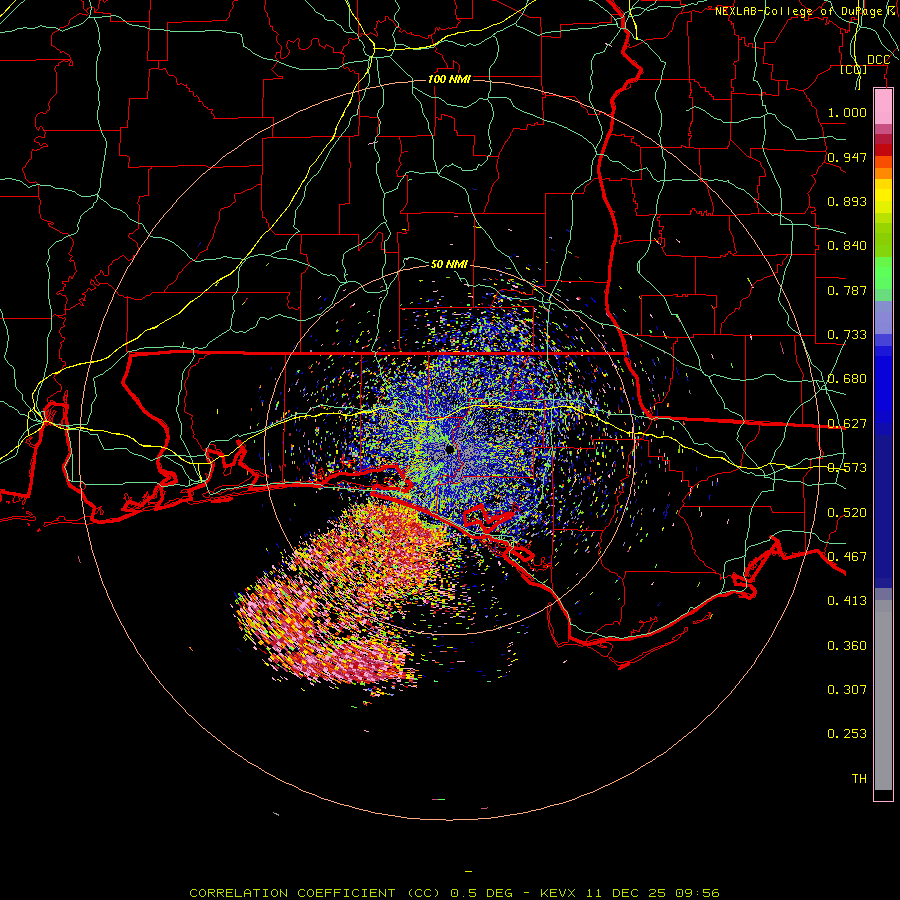This screenshot has height=900, width=900.
Task: Select the 0.360 scale value
Action: tap(847, 645)
